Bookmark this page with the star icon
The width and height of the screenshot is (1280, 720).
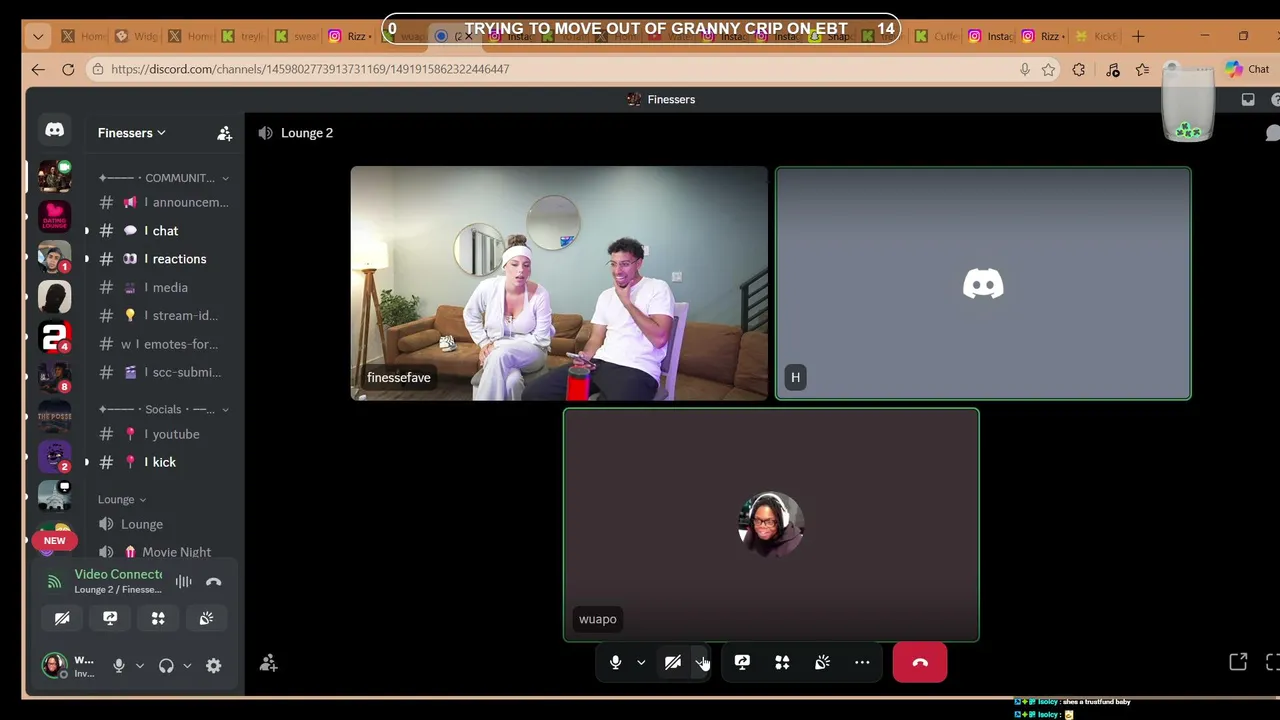pyautogui.click(x=1048, y=69)
